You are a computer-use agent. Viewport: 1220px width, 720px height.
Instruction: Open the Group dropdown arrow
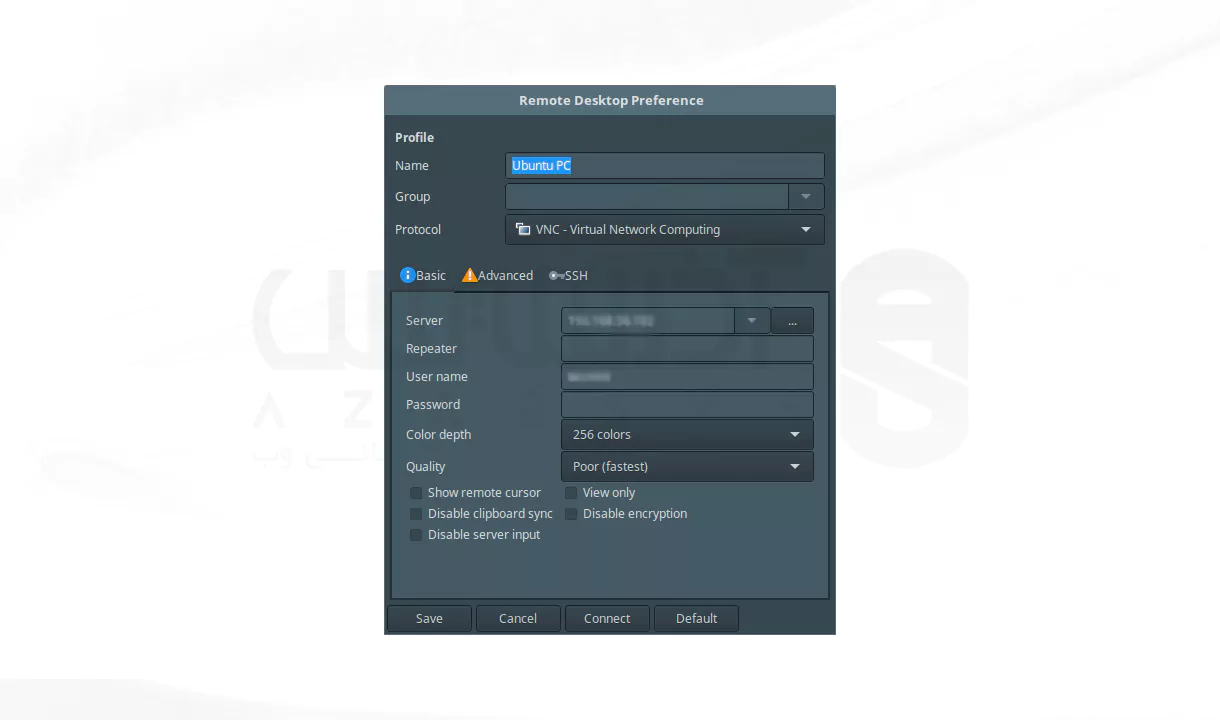tap(806, 197)
